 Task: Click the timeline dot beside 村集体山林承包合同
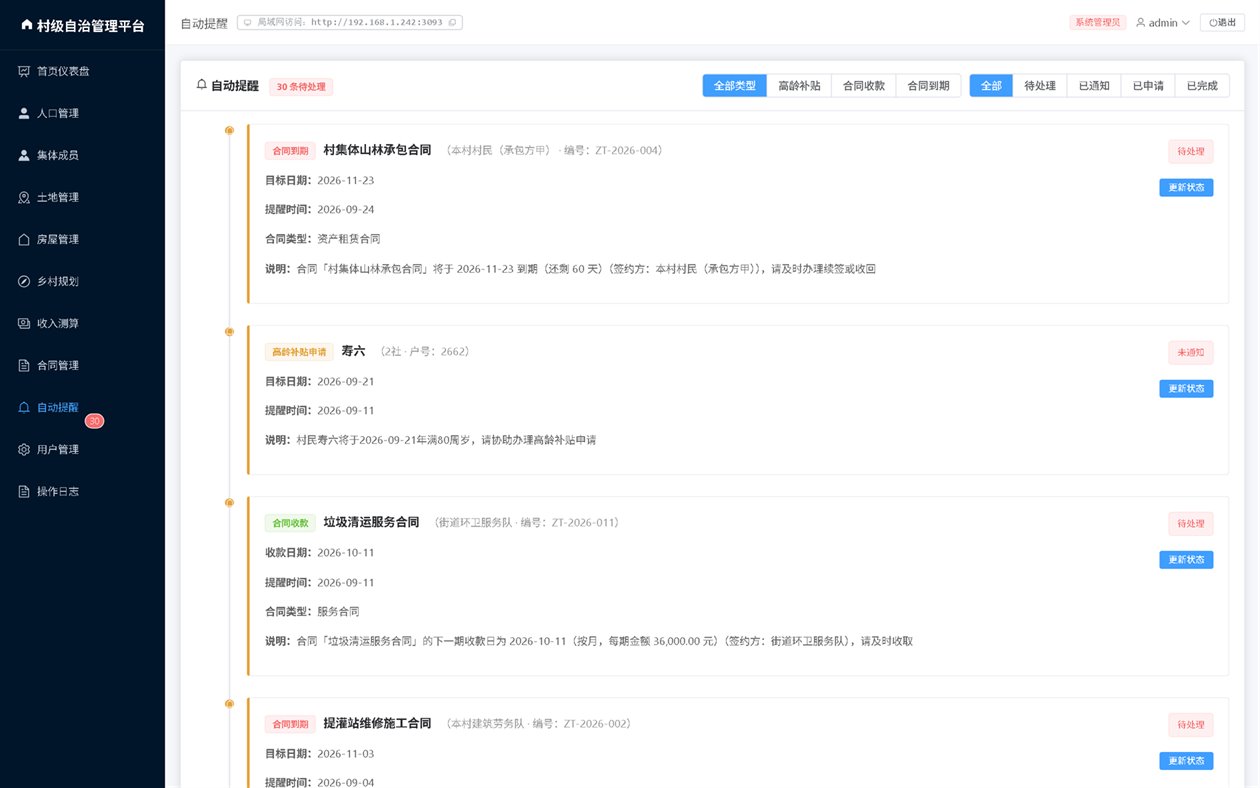click(x=229, y=130)
